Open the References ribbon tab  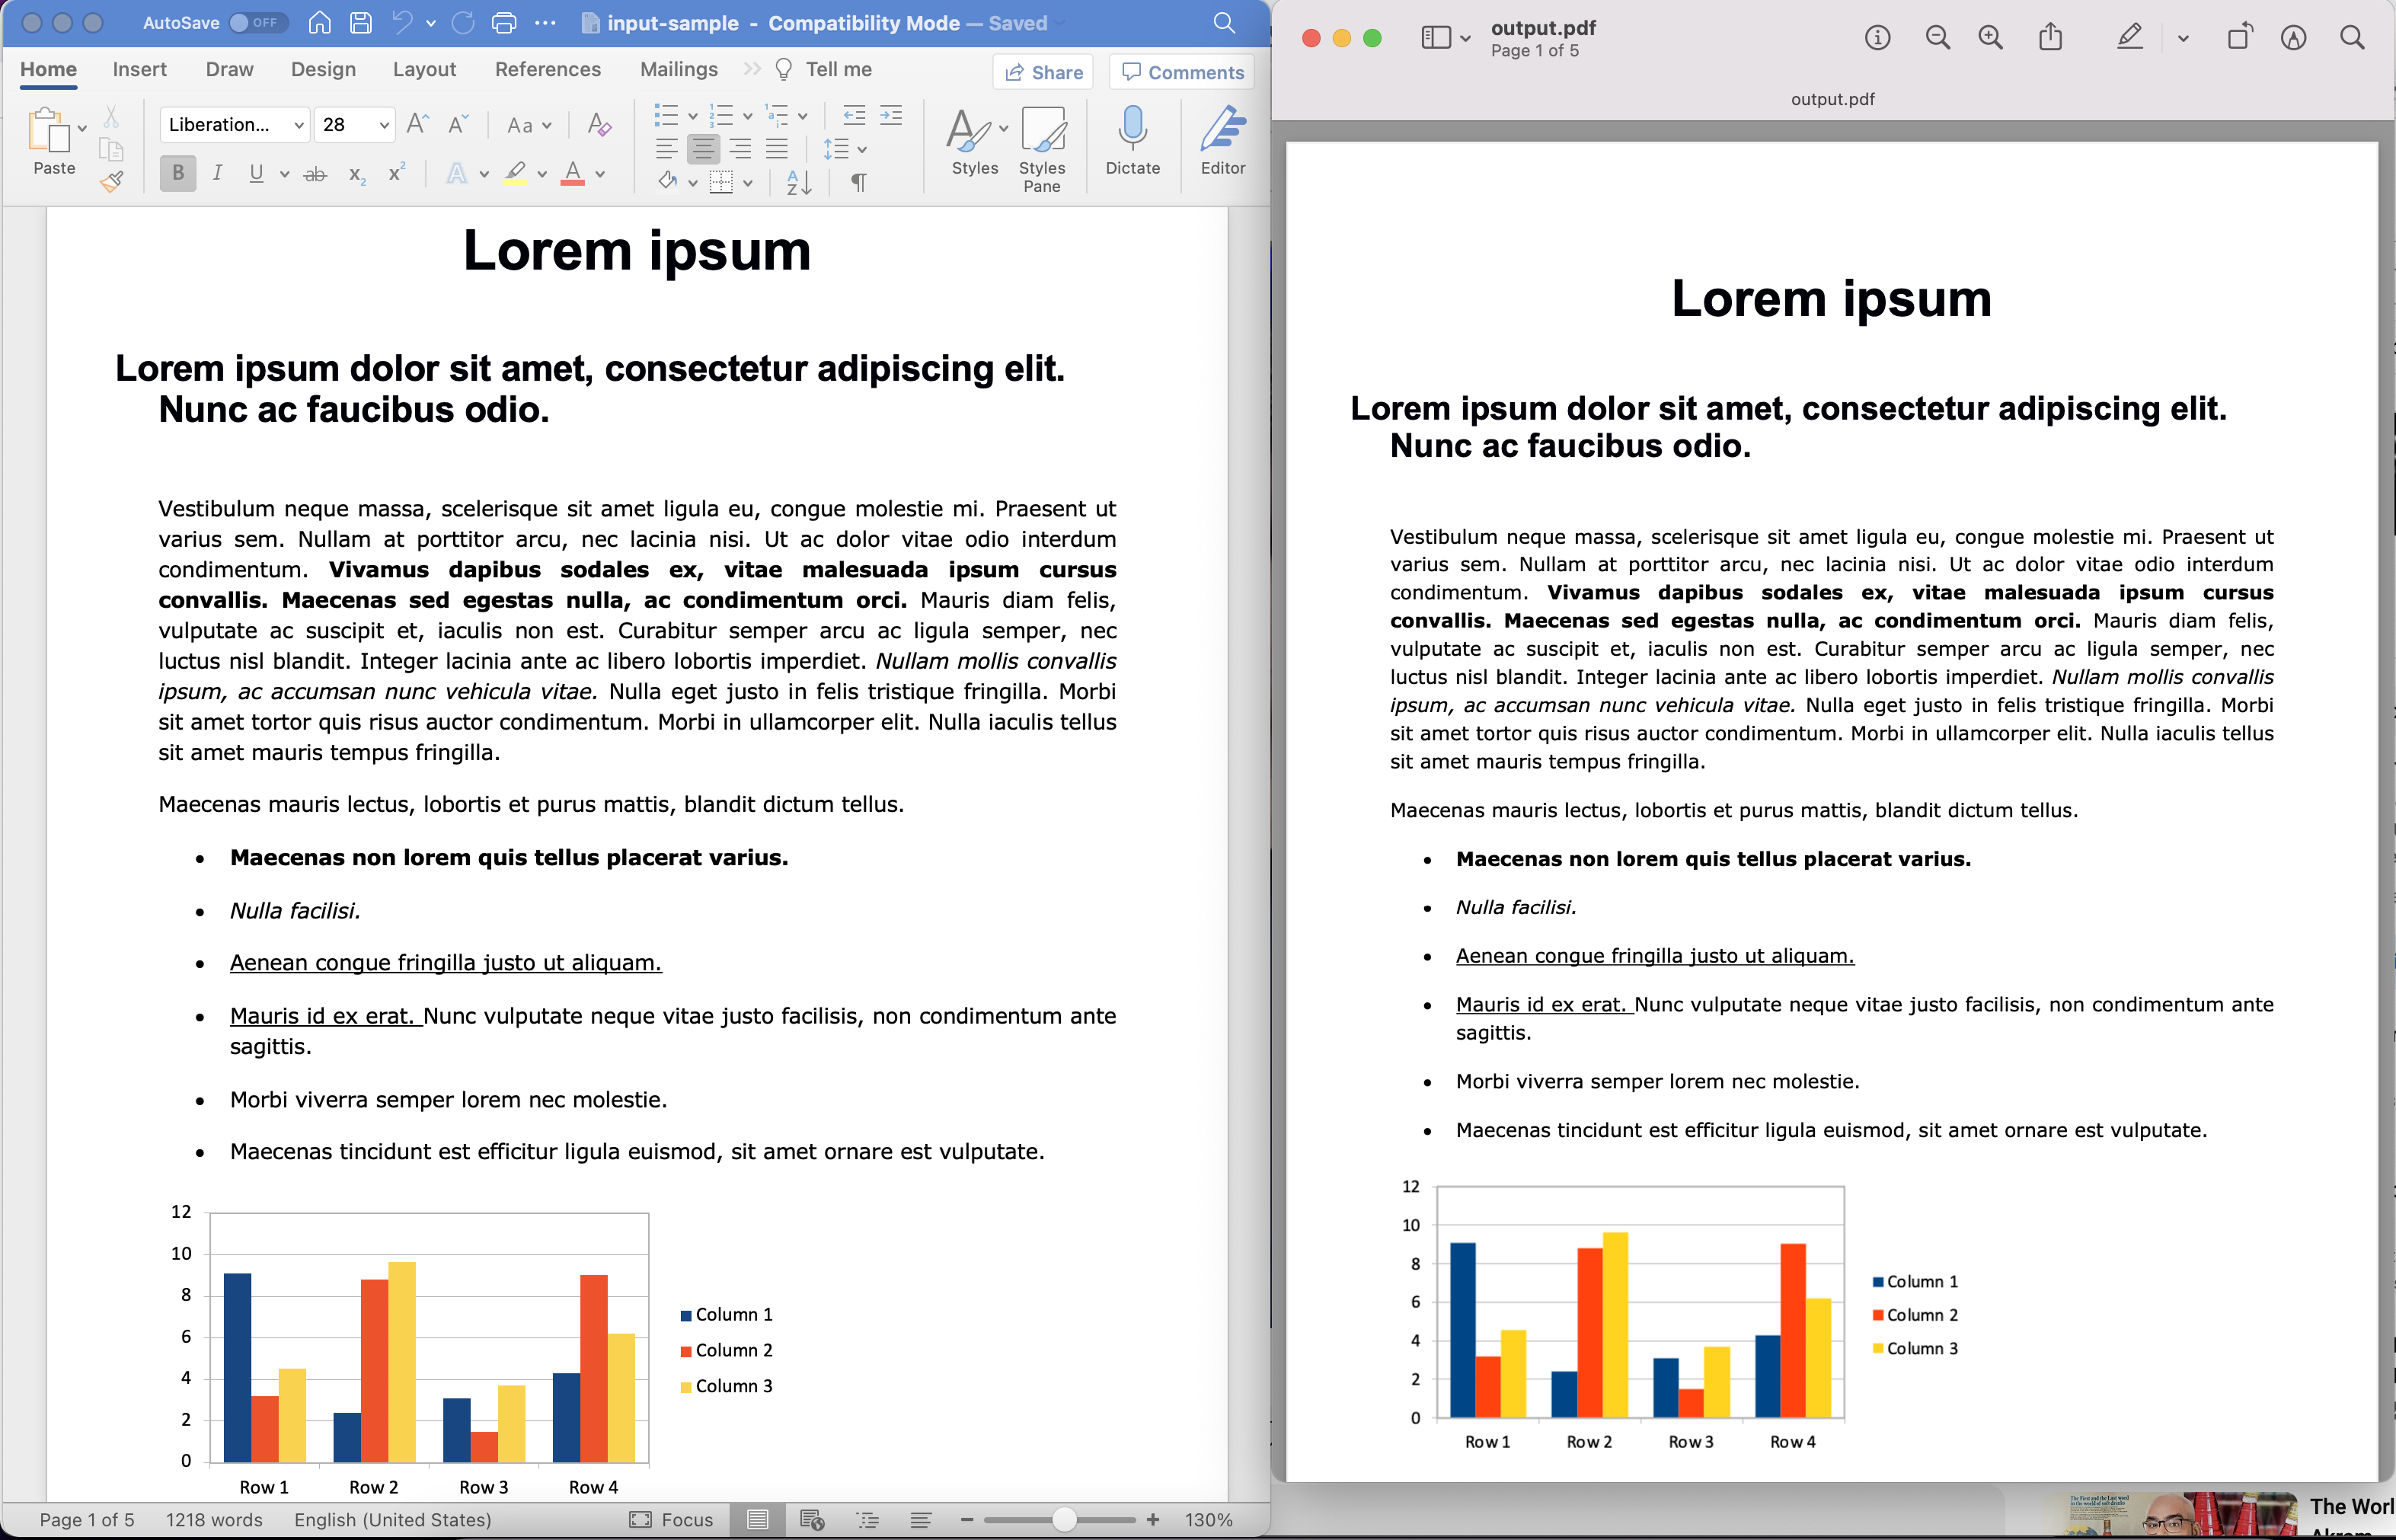[x=548, y=69]
